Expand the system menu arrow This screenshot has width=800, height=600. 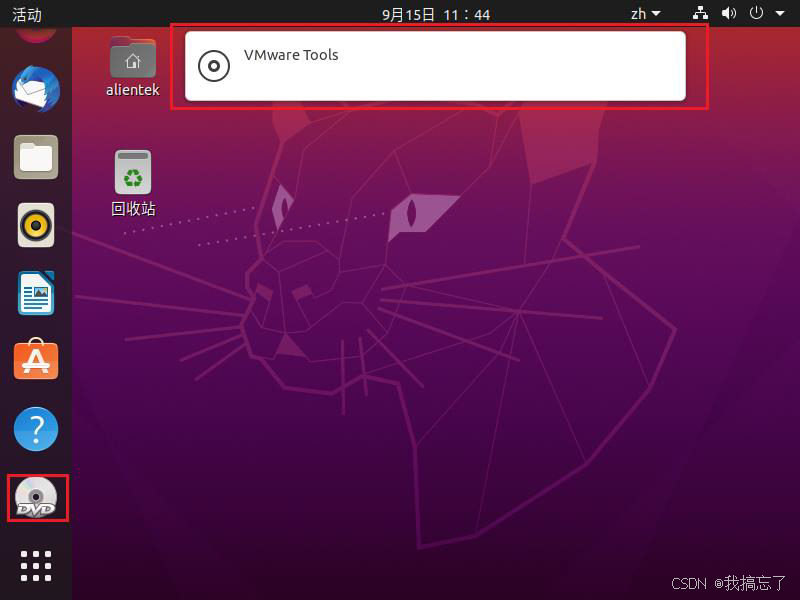780,14
